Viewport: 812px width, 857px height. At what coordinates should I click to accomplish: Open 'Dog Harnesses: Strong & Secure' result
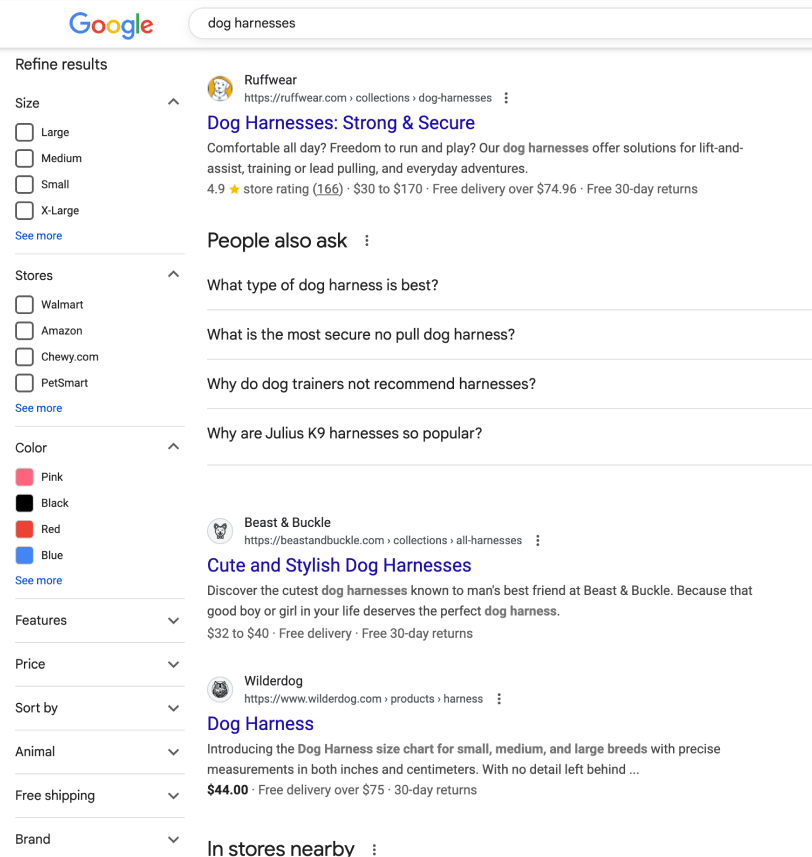coord(341,123)
